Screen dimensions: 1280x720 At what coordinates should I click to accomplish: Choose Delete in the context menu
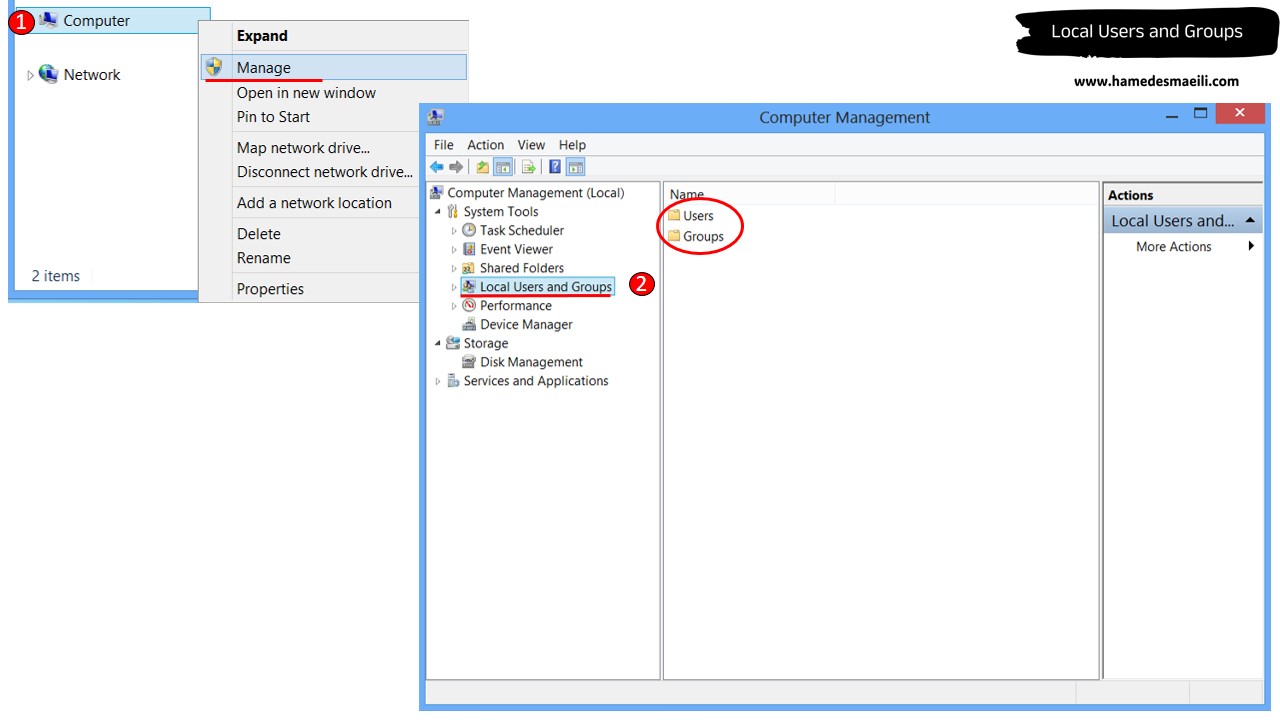tap(259, 234)
